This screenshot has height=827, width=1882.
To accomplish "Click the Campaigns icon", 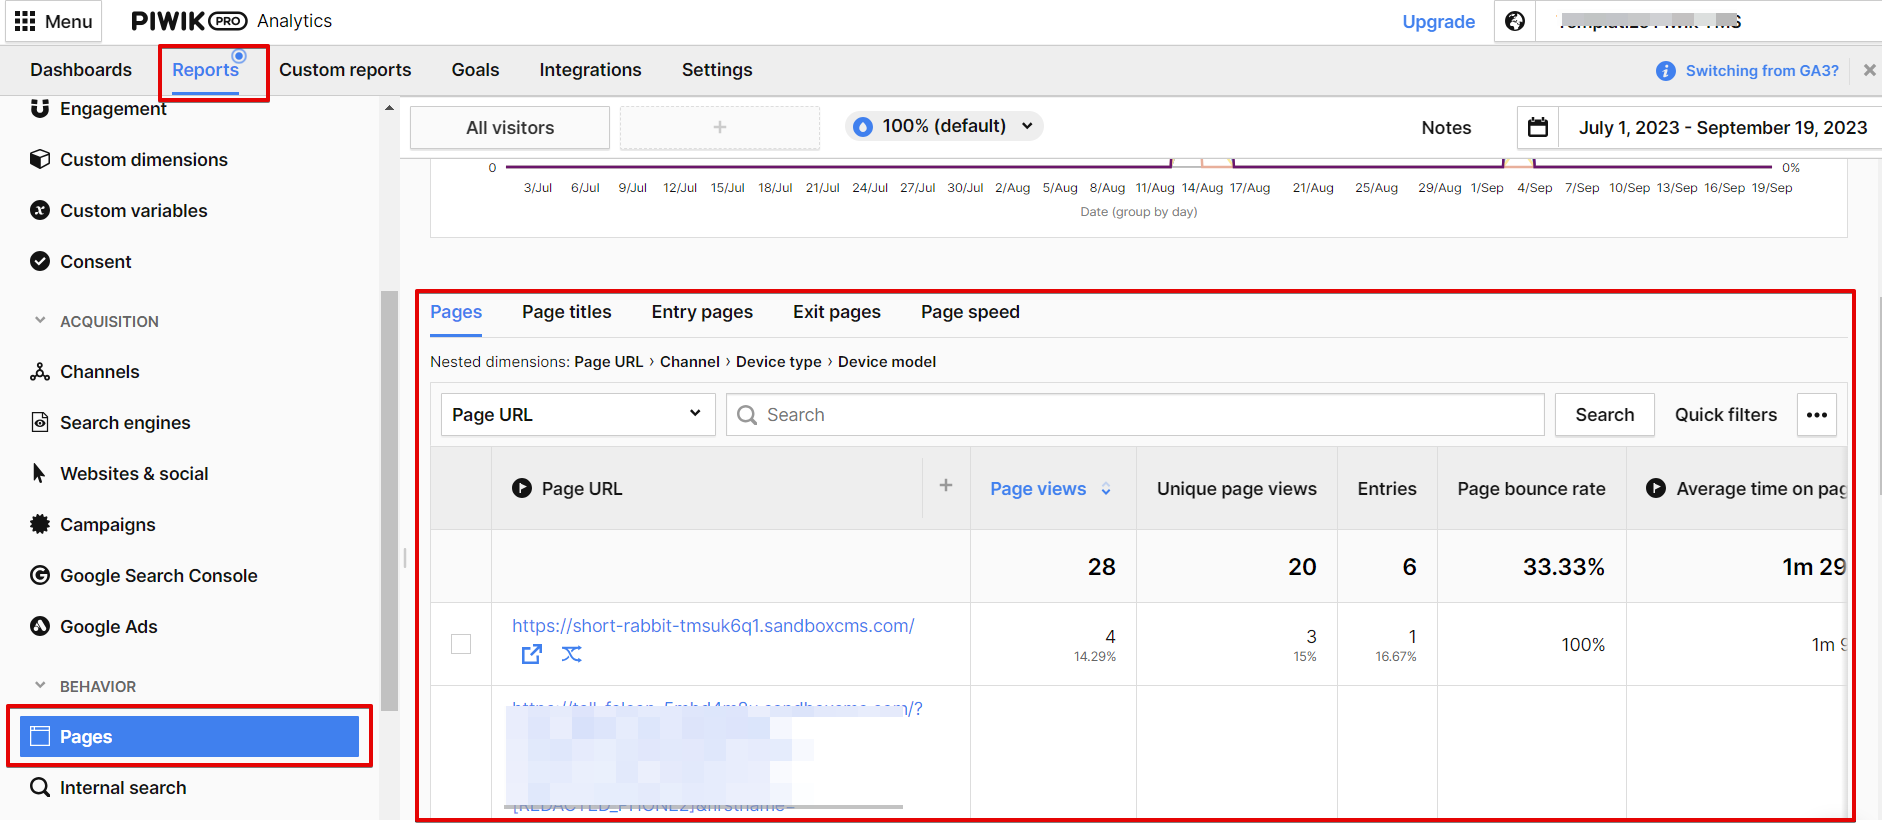I will point(40,524).
